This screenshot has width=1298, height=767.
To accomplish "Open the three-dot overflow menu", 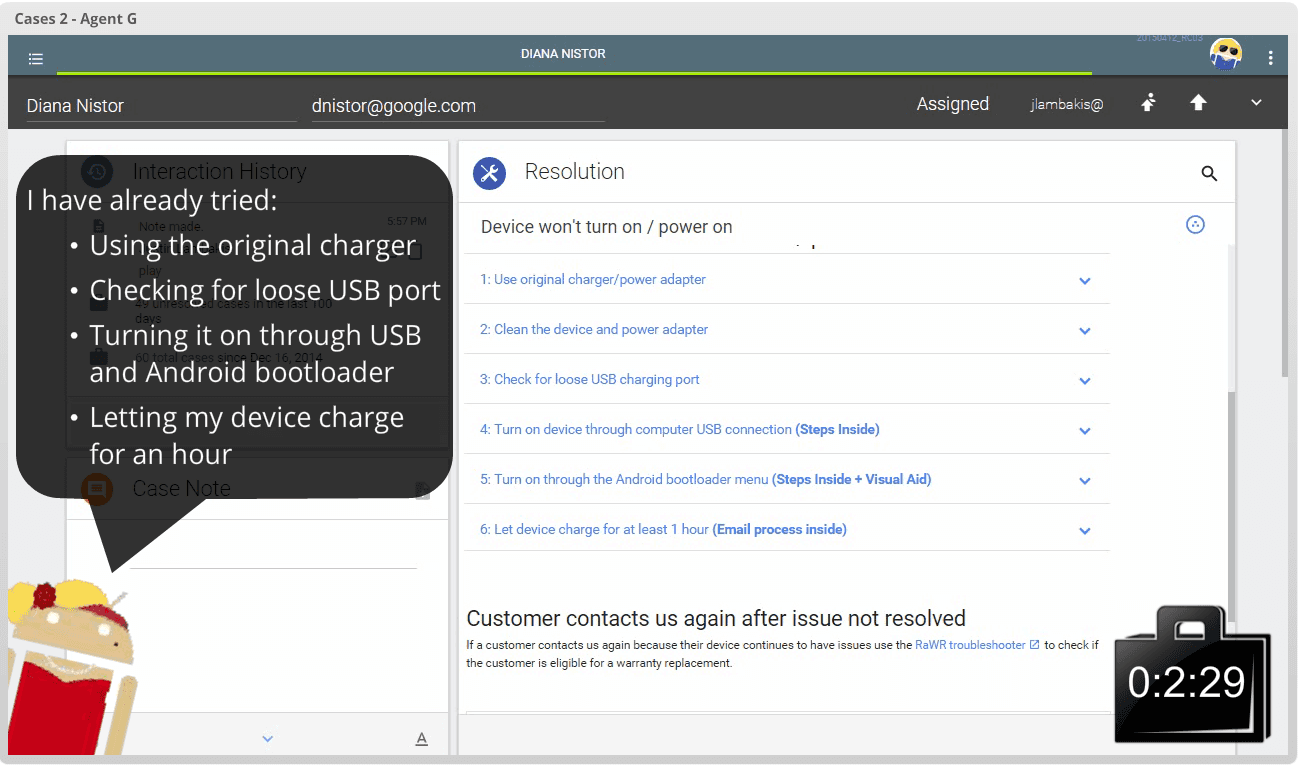I will [1270, 58].
